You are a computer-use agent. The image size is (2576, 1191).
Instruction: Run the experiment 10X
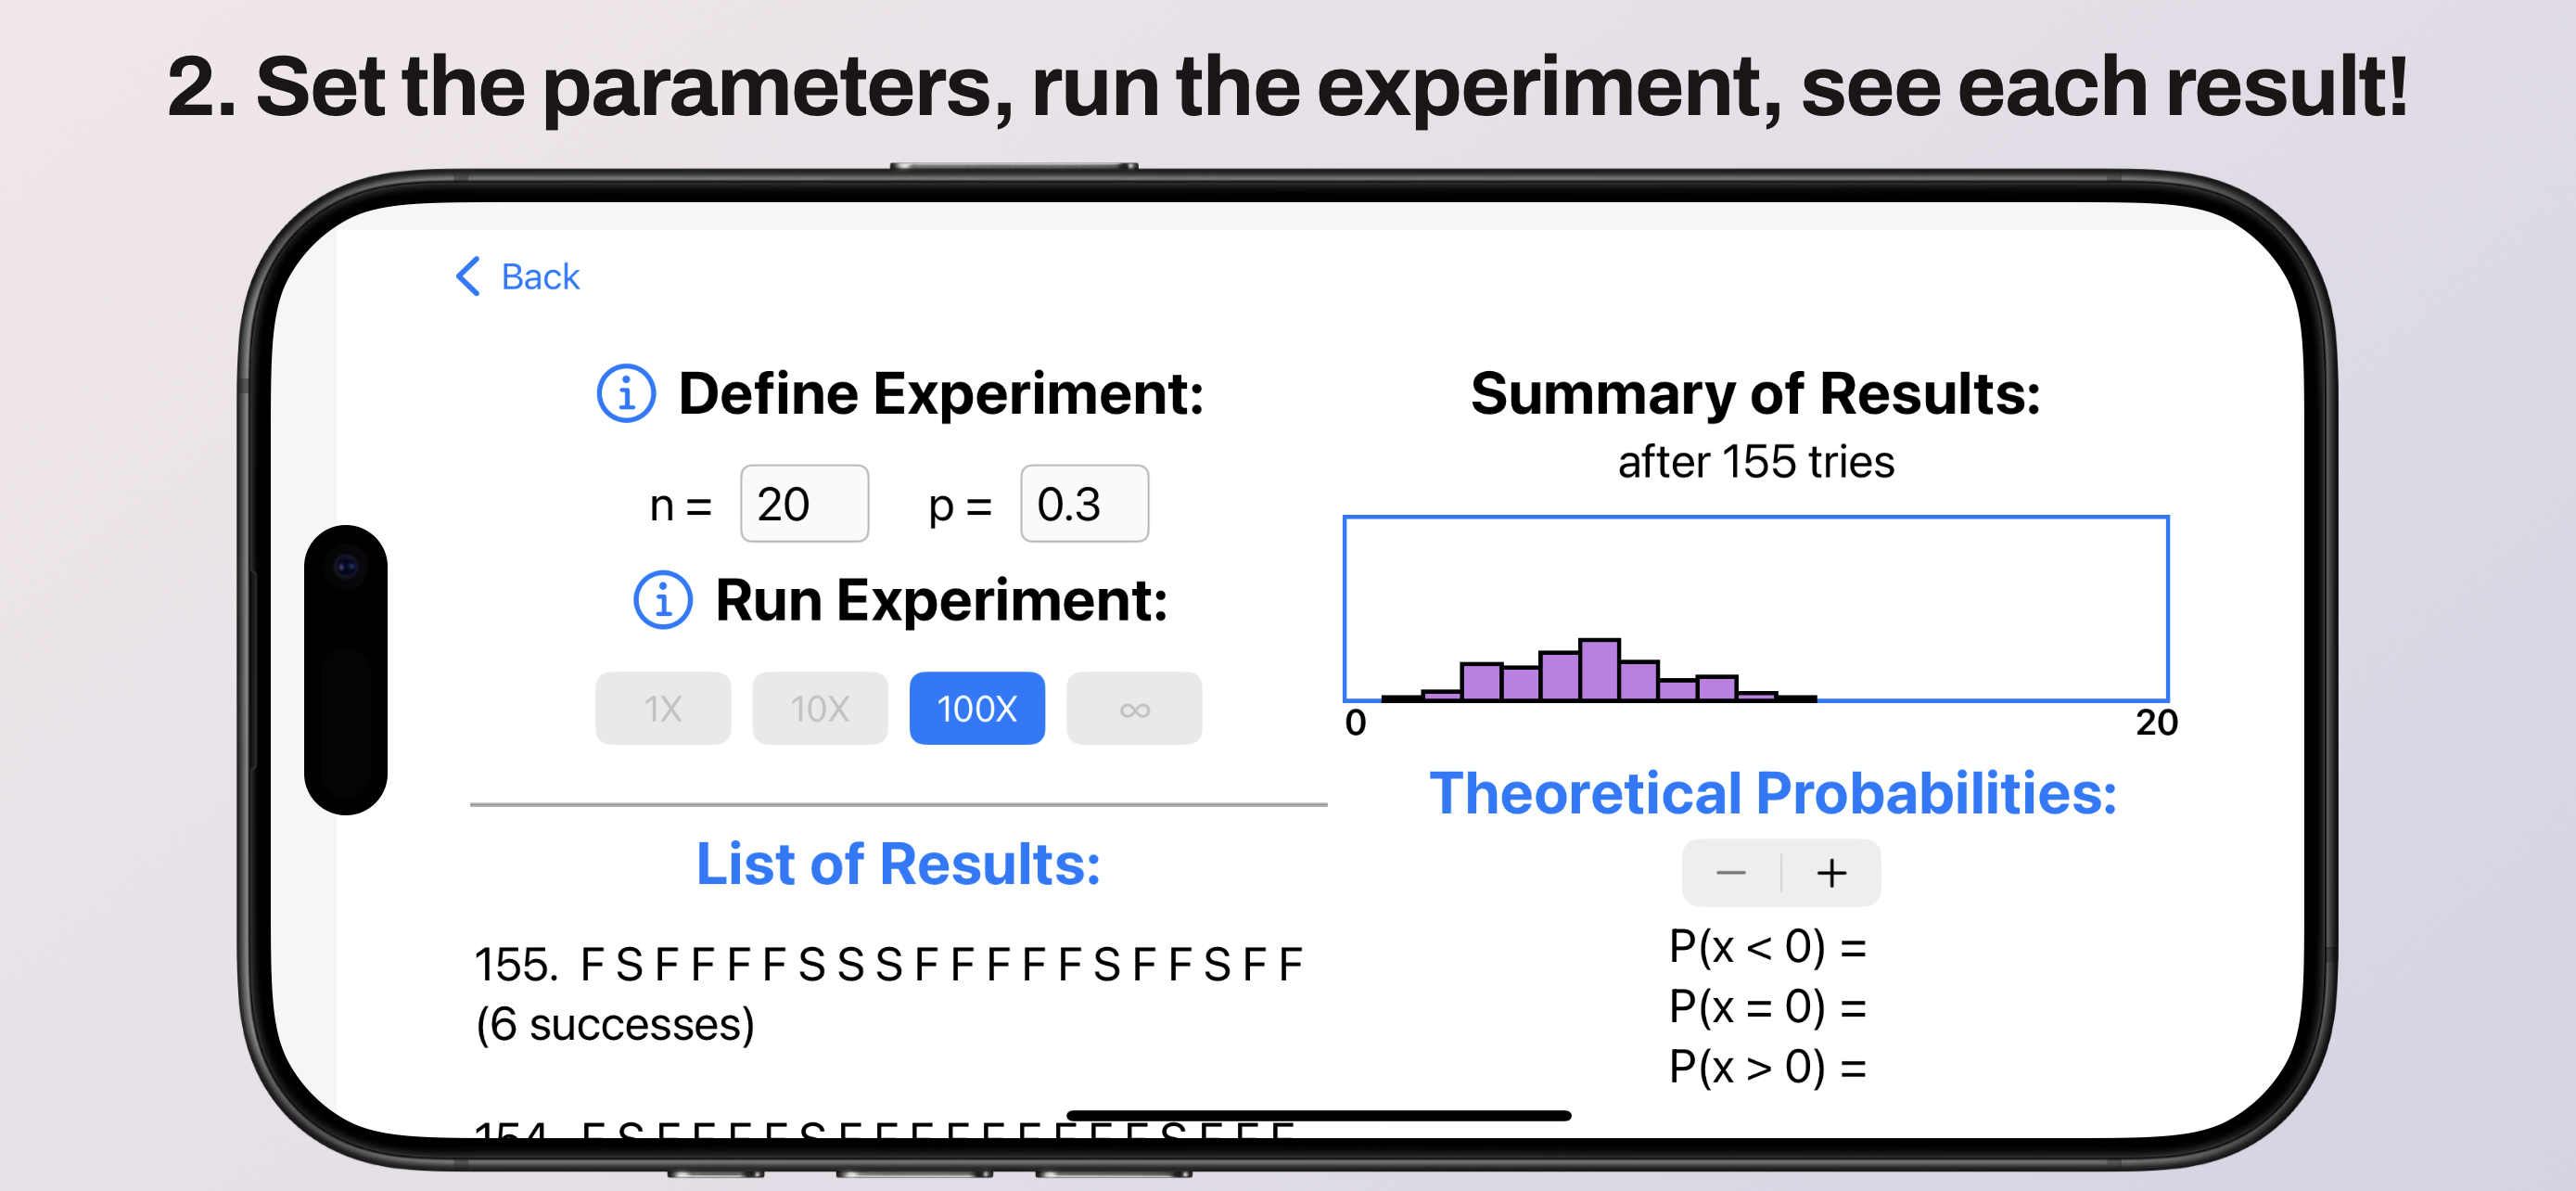click(820, 708)
